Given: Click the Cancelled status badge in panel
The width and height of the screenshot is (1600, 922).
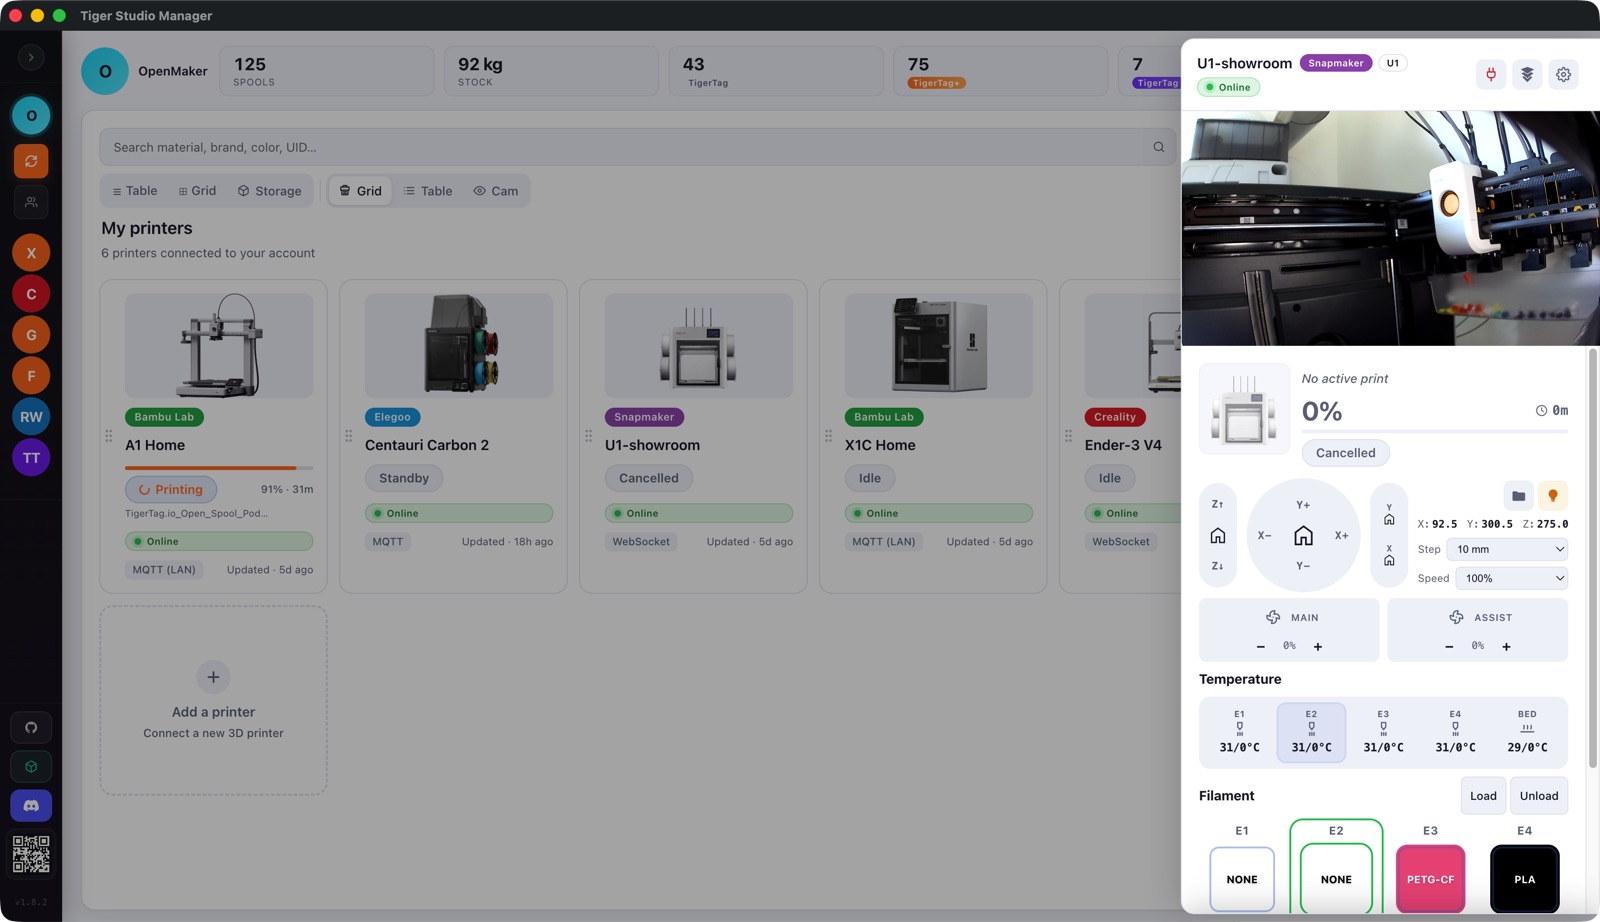Looking at the screenshot, I should [x=1345, y=453].
